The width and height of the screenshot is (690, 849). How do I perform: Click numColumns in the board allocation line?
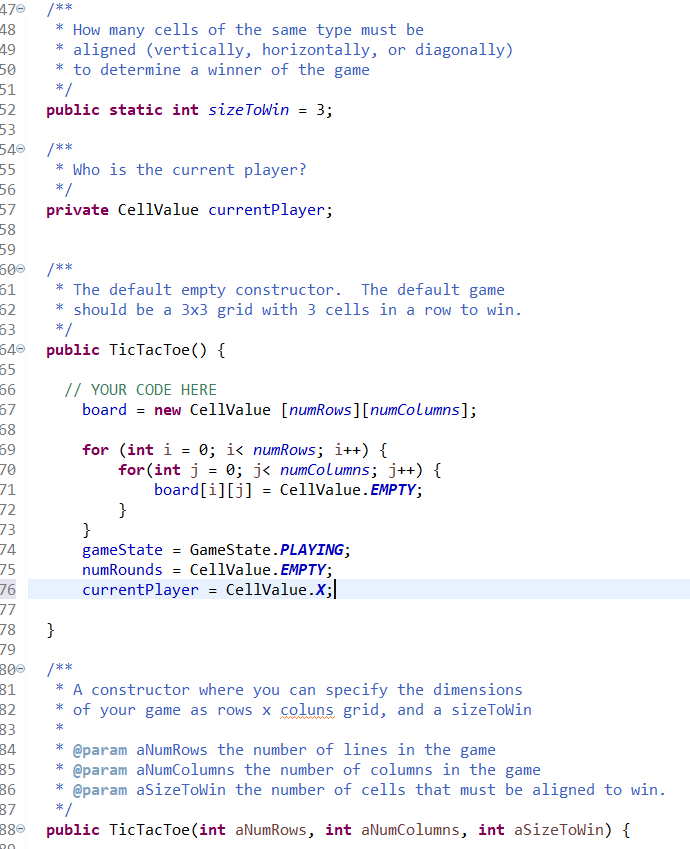click(x=415, y=410)
